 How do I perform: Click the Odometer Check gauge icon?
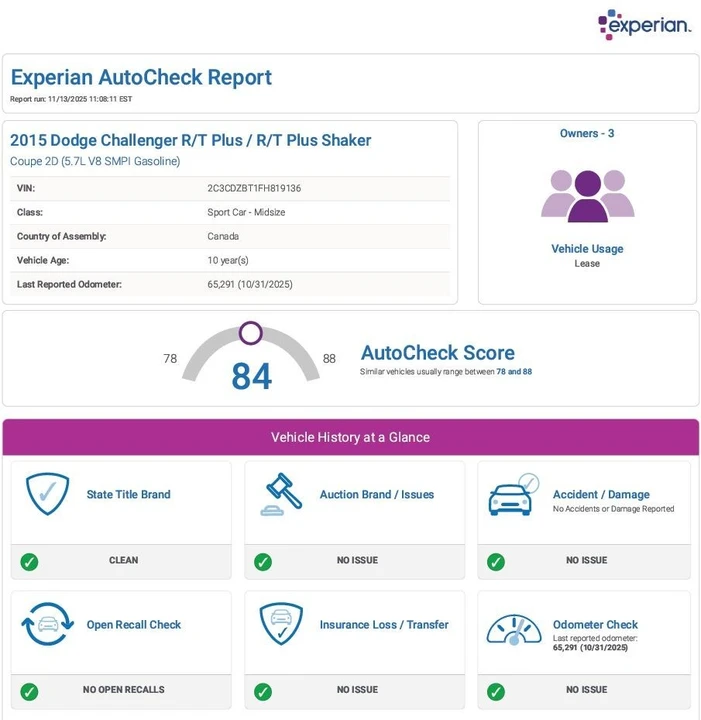(514, 630)
